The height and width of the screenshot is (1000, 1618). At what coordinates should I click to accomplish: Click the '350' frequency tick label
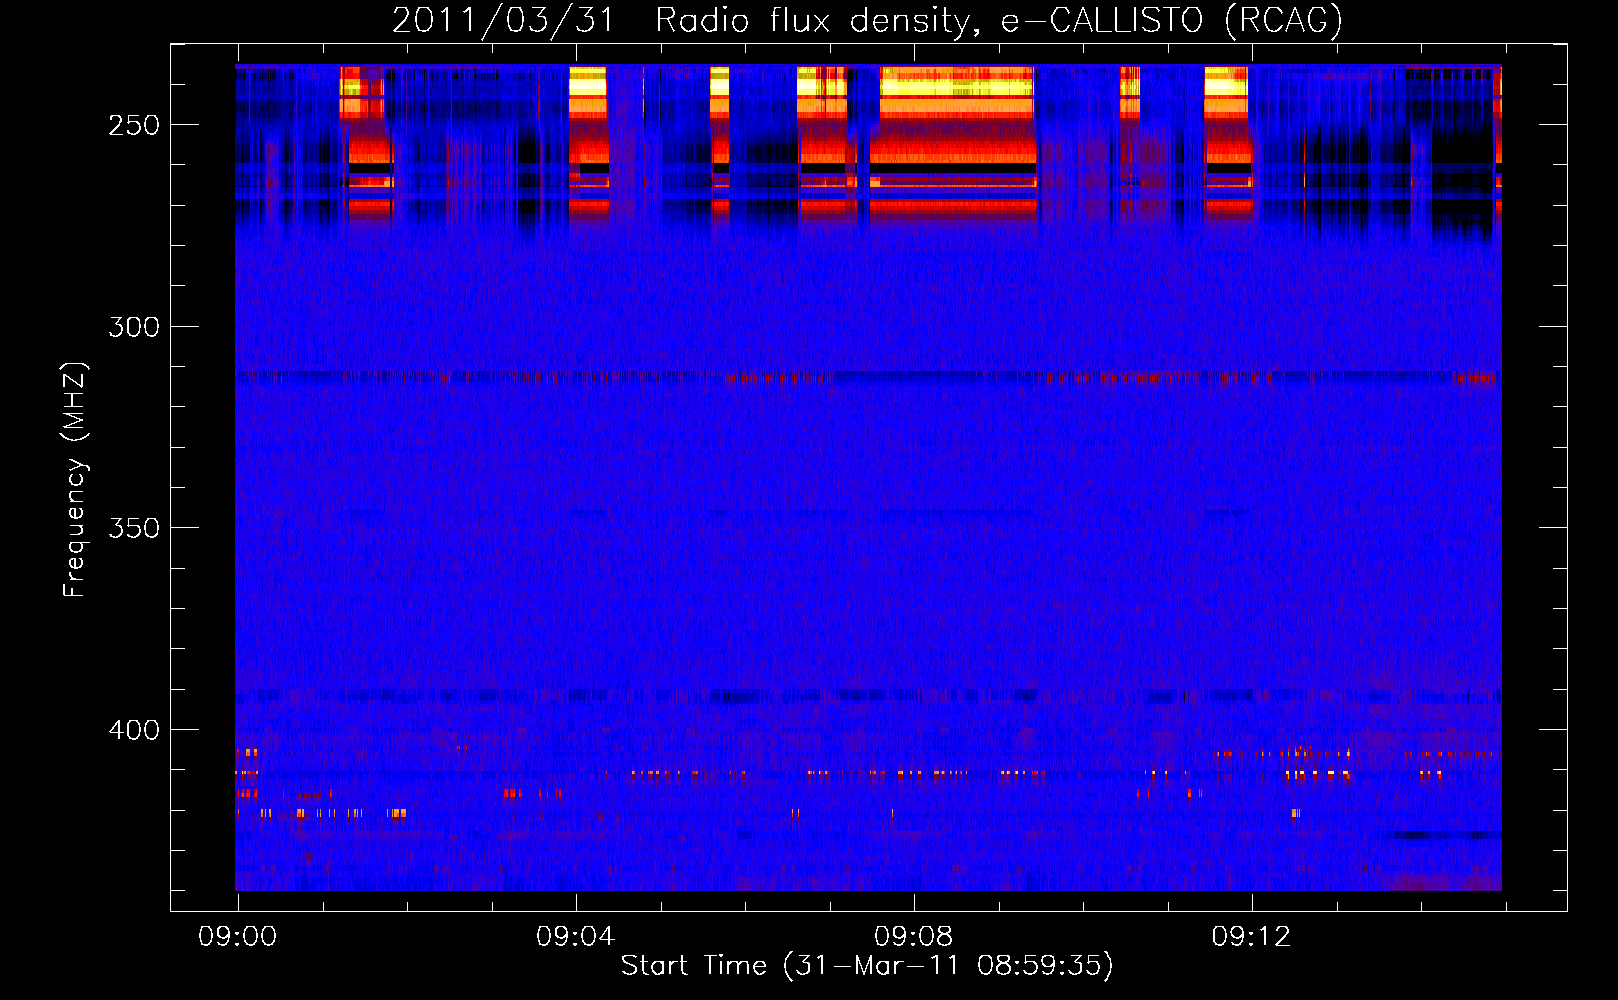point(134,528)
